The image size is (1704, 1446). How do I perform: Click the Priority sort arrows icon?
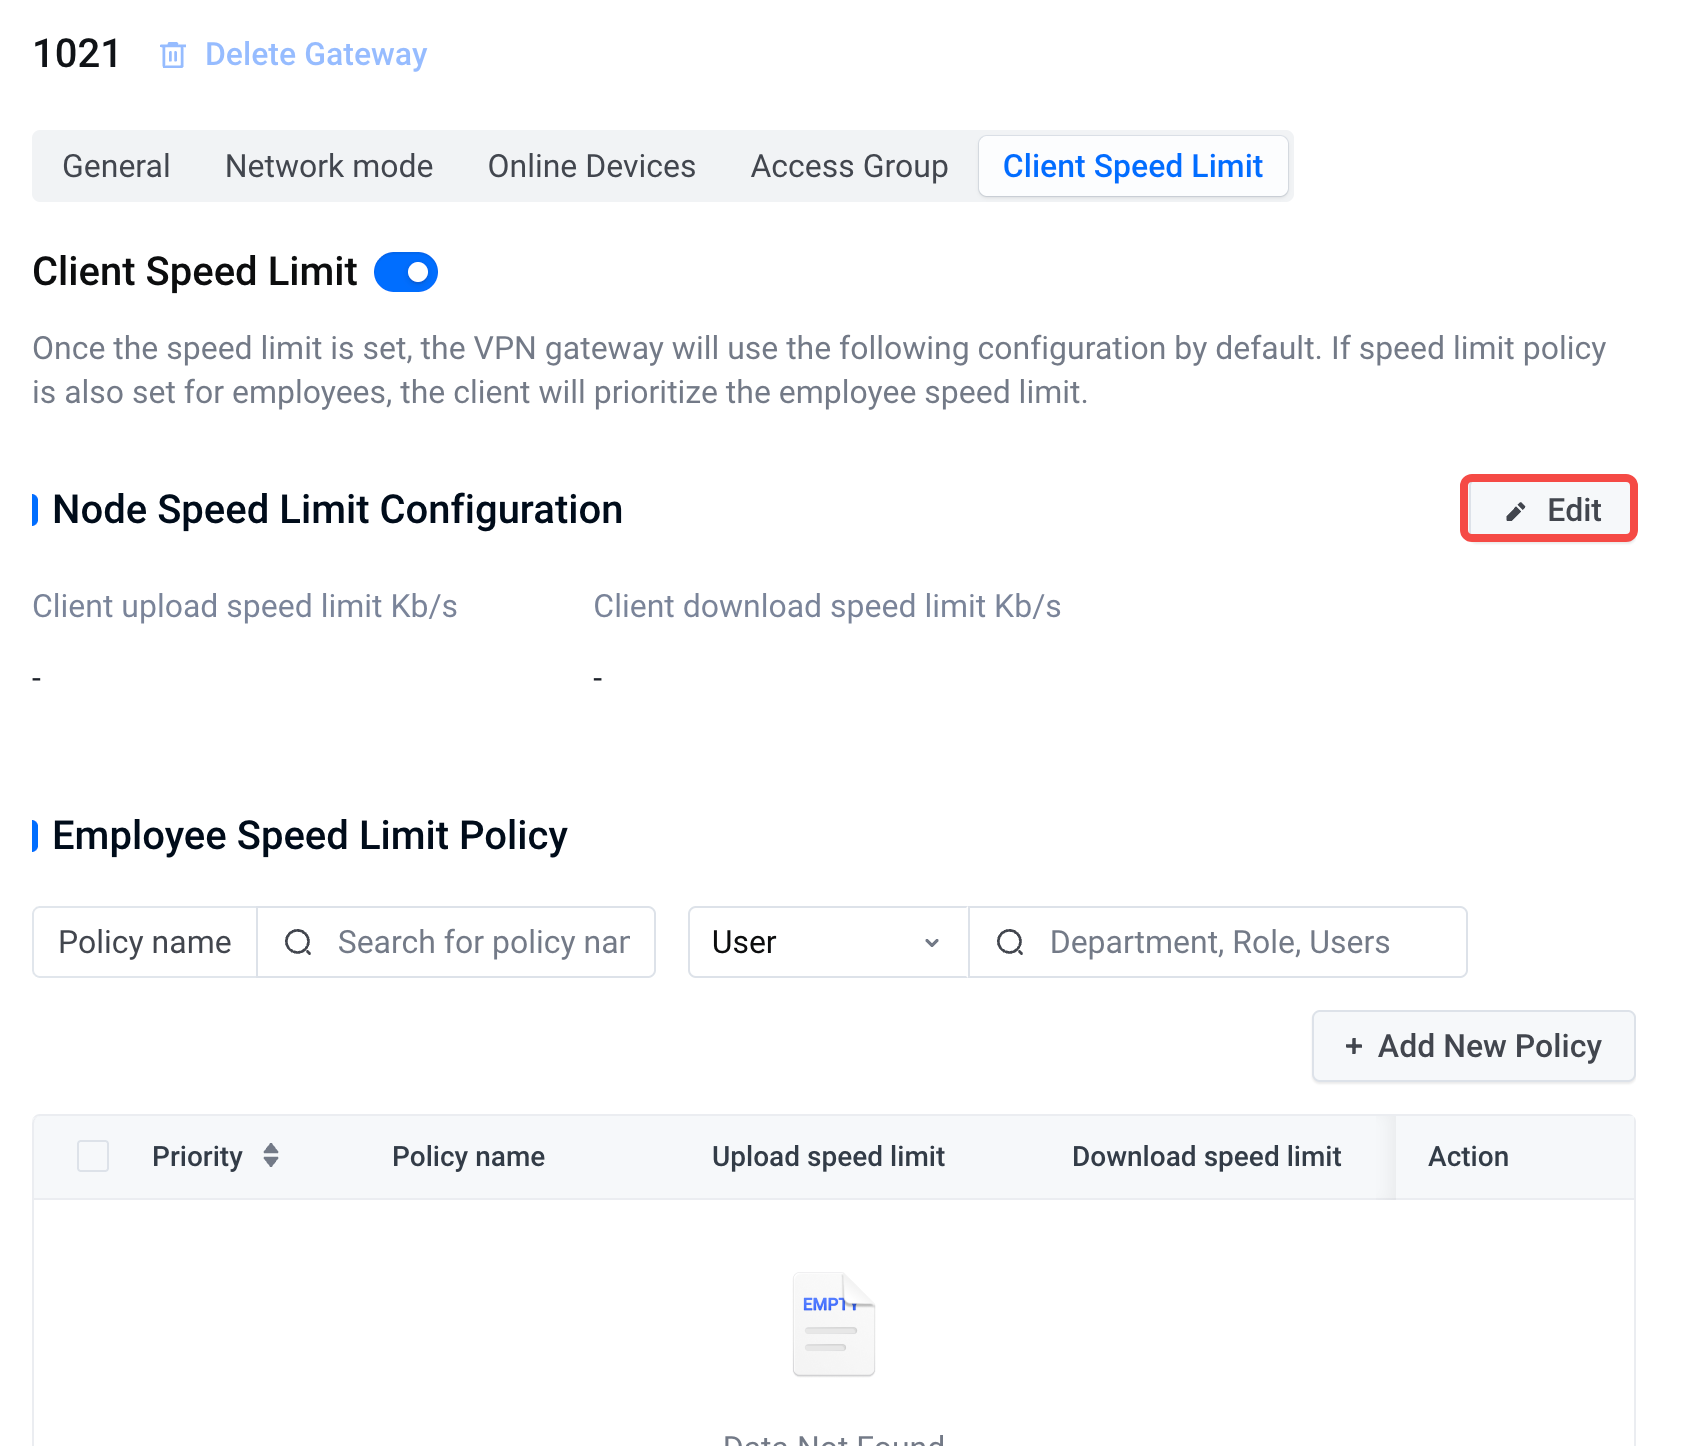click(x=271, y=1156)
